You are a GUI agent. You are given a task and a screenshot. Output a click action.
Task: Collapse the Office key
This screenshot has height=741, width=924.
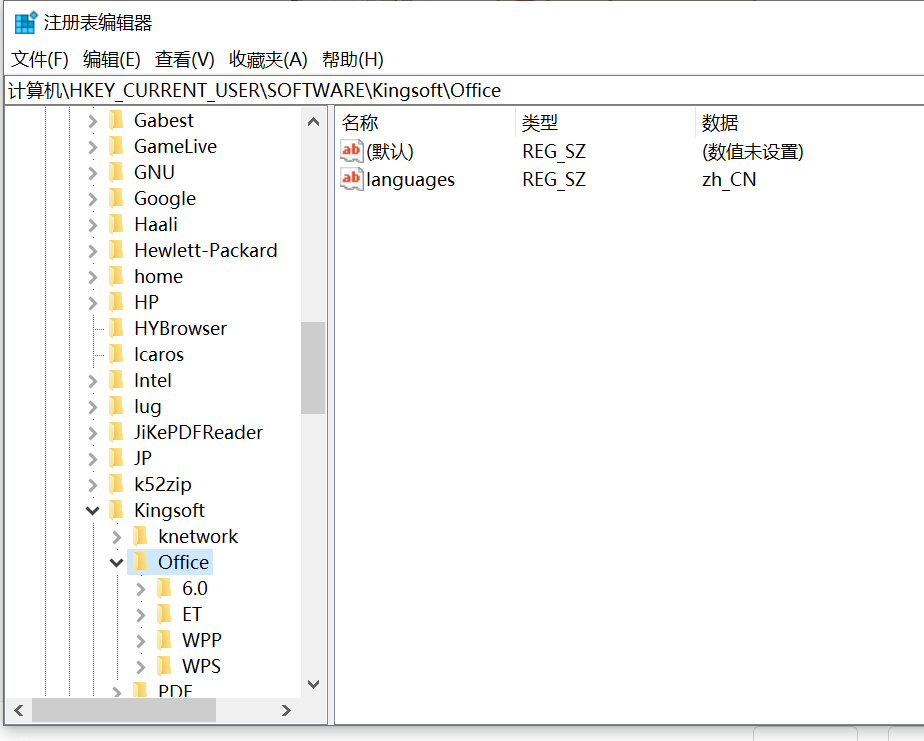pyautogui.click(x=117, y=562)
